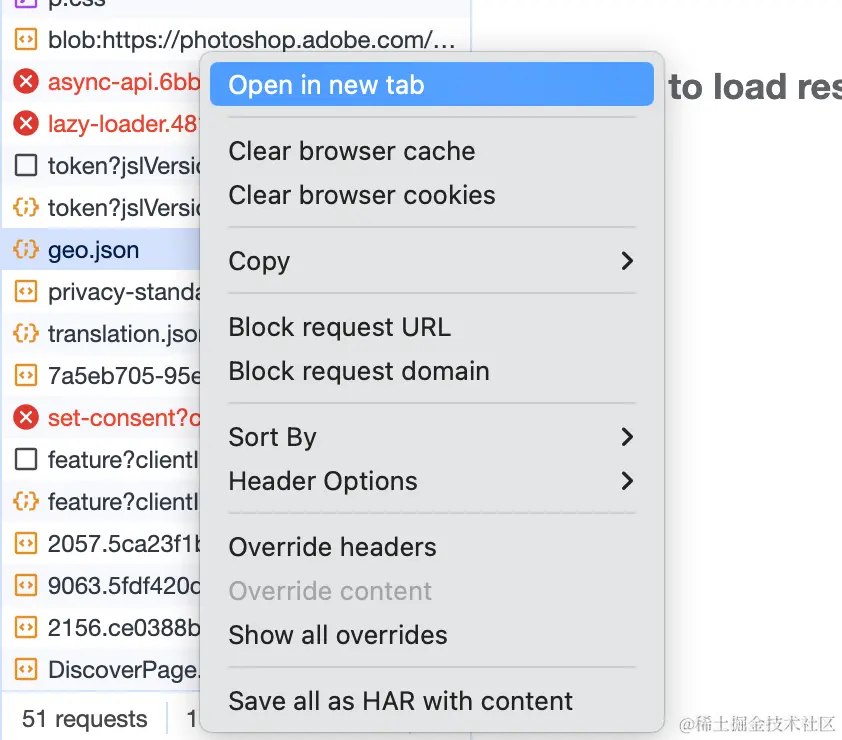Viewport: 842px width, 740px height.
Task: Click script icon beside privacy-standa
Action: coord(26,292)
